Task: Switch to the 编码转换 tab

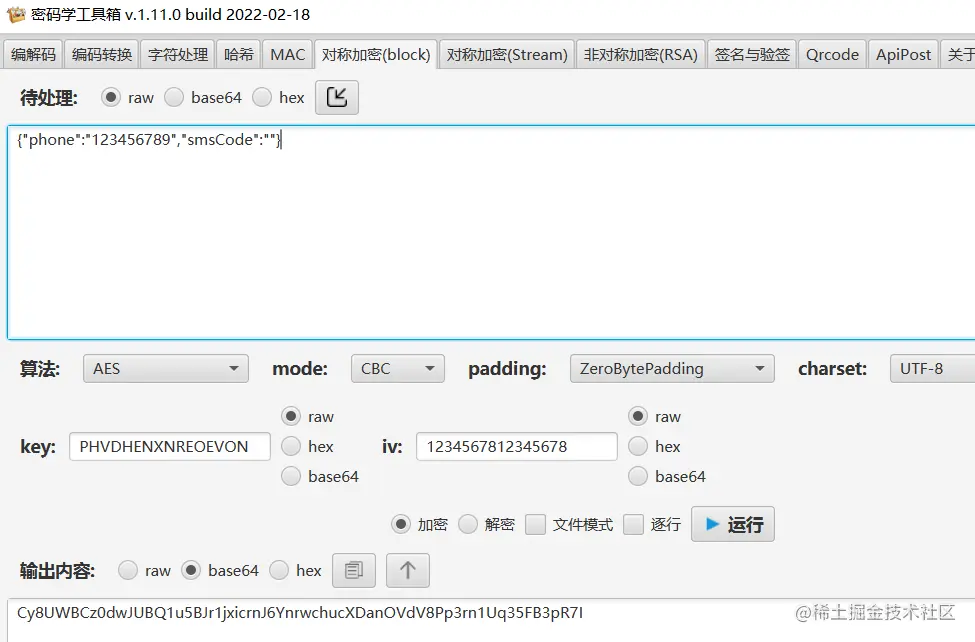Action: (x=102, y=55)
